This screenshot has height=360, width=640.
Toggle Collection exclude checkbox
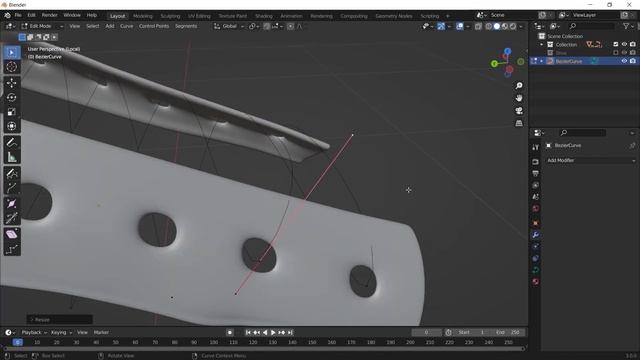(616, 44)
